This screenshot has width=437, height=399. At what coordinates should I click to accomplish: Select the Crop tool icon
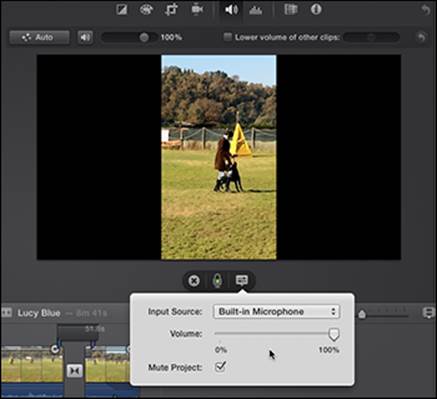pyautogui.click(x=171, y=10)
